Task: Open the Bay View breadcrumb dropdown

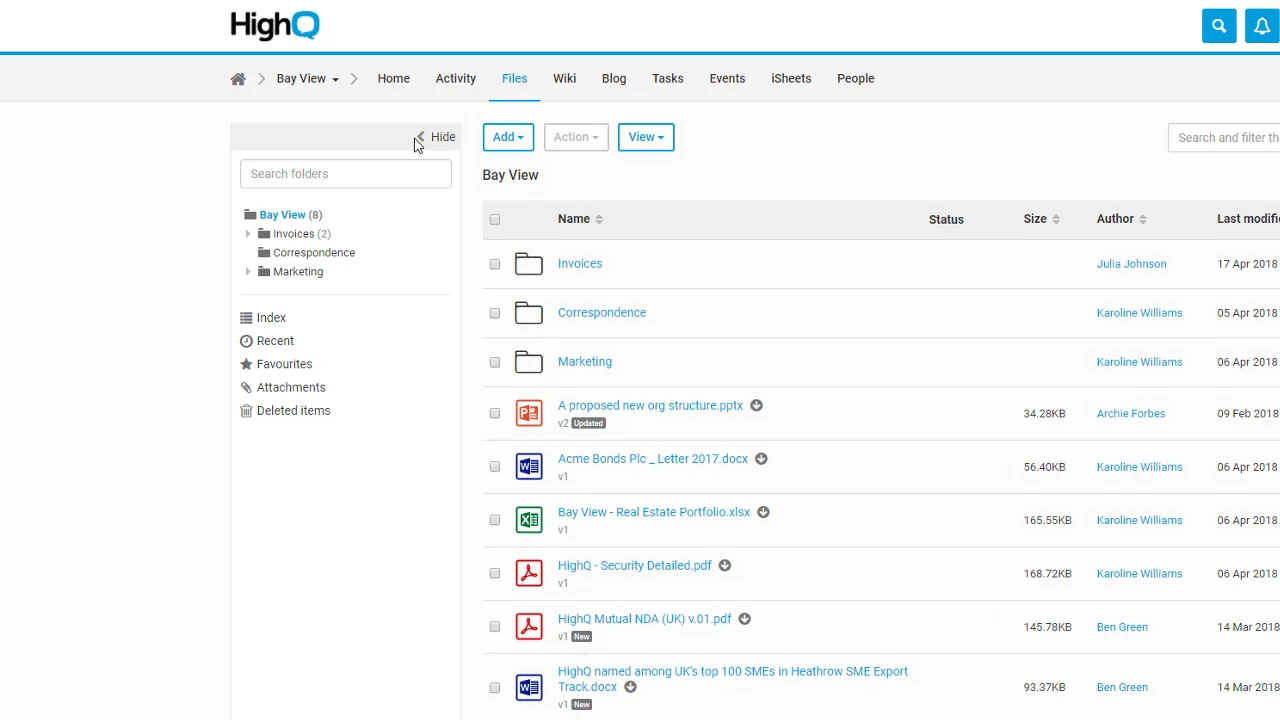Action: [307, 79]
